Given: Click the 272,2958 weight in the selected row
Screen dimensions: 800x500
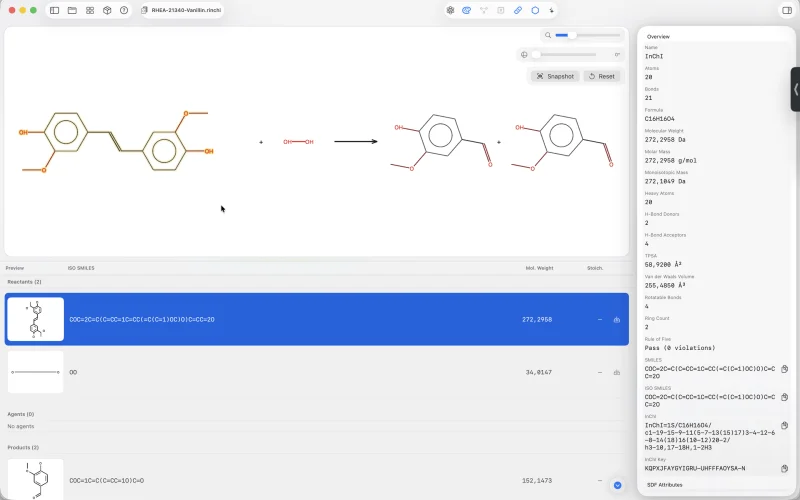Looking at the screenshot, I should (537, 320).
